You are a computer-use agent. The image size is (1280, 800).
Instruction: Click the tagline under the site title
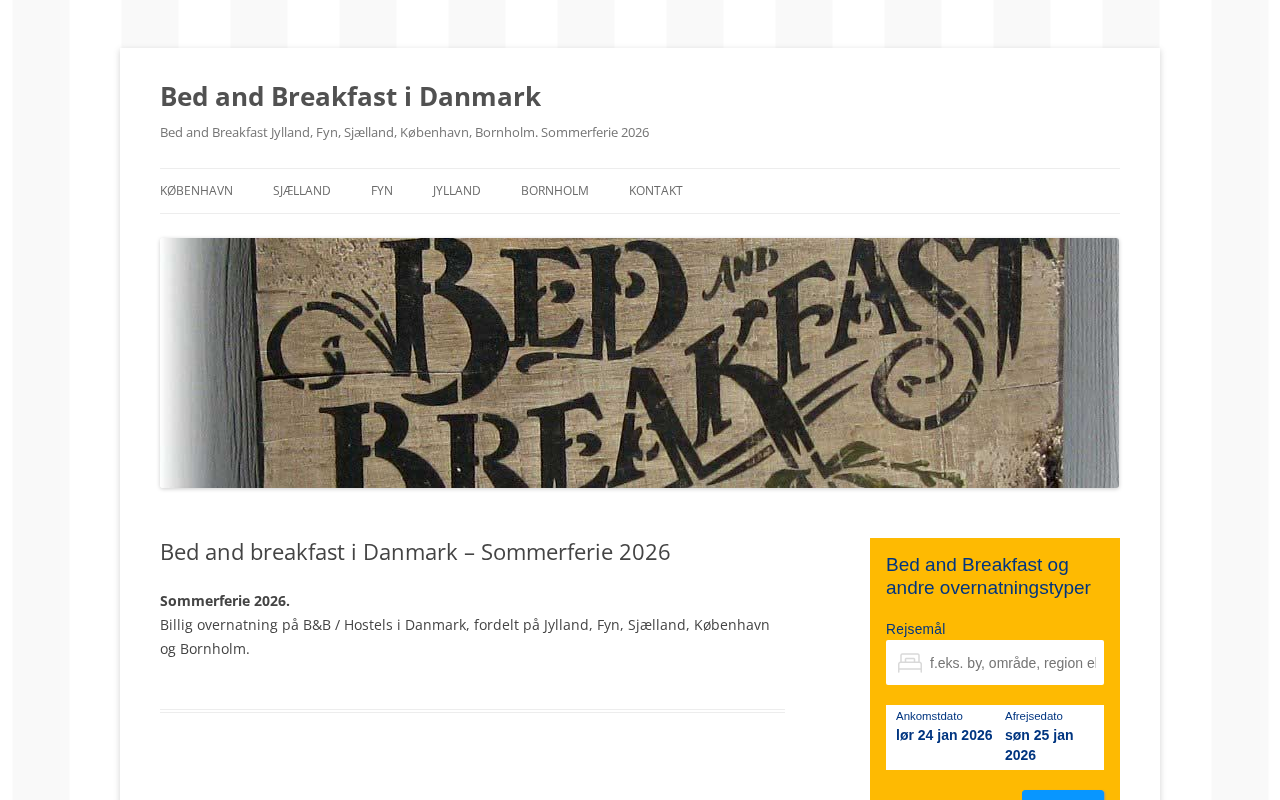pos(404,132)
